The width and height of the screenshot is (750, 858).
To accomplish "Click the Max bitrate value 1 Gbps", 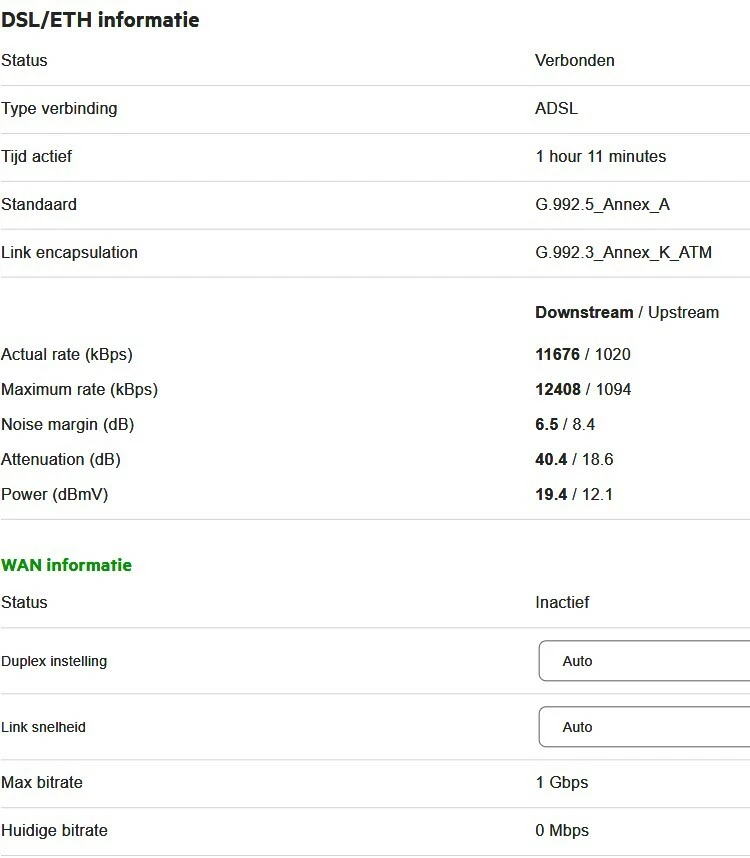I will (562, 782).
